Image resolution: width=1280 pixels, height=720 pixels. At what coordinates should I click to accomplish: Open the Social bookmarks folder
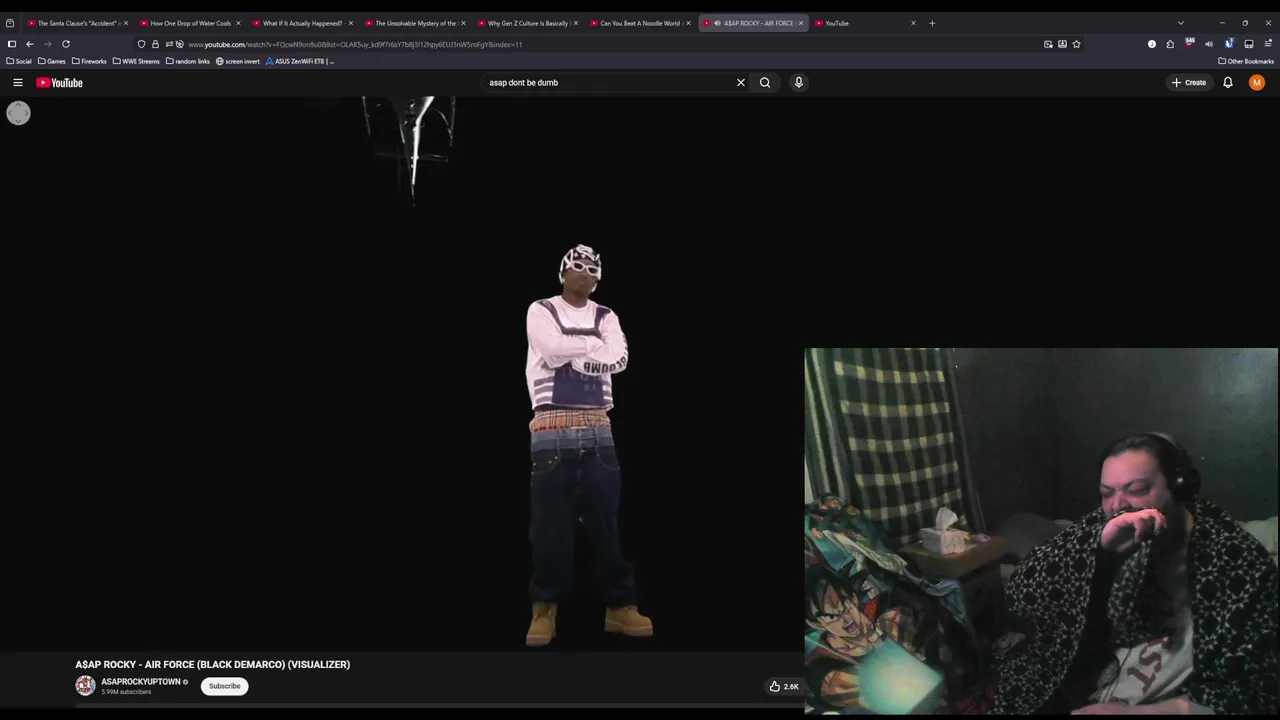[x=19, y=61]
